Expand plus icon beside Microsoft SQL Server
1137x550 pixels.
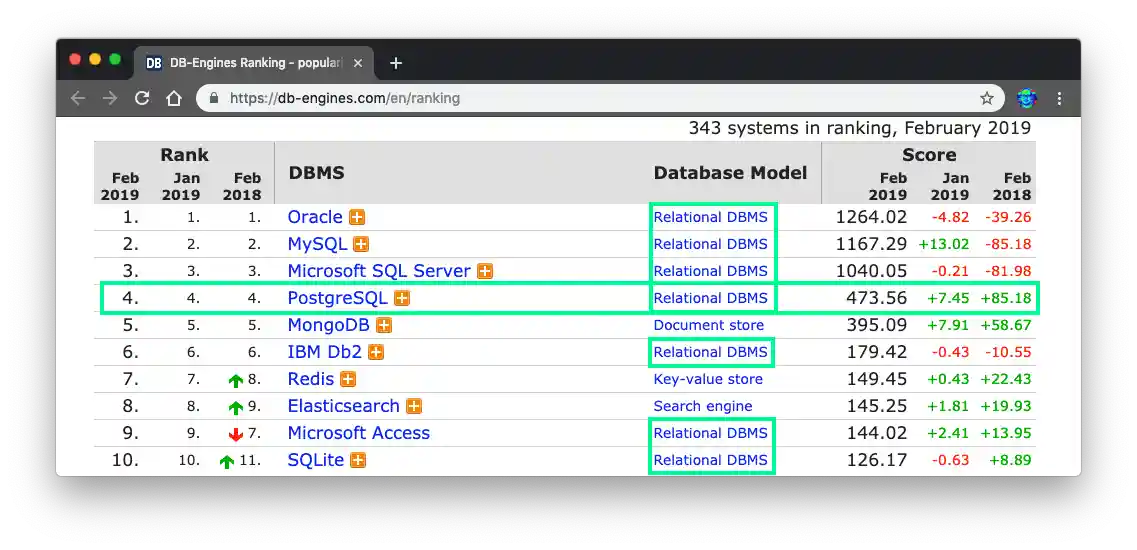click(x=485, y=271)
